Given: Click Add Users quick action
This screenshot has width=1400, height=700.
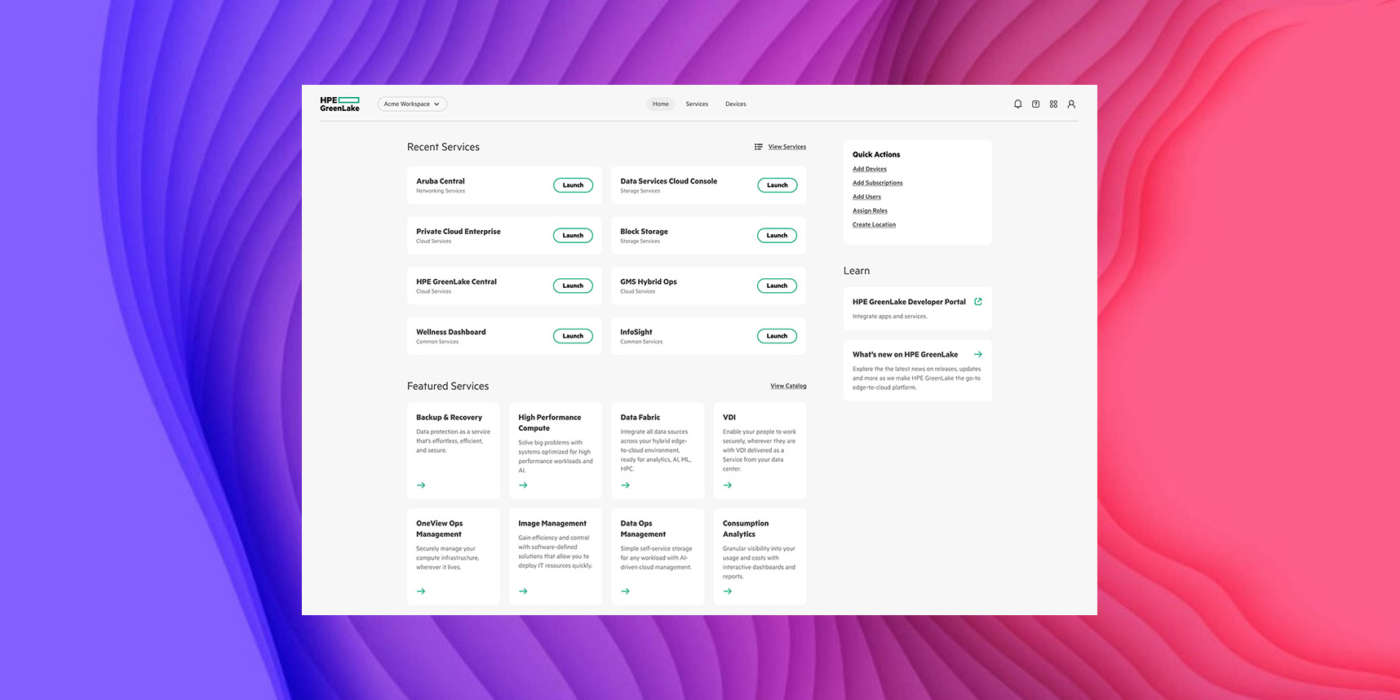Looking at the screenshot, I should 866,197.
